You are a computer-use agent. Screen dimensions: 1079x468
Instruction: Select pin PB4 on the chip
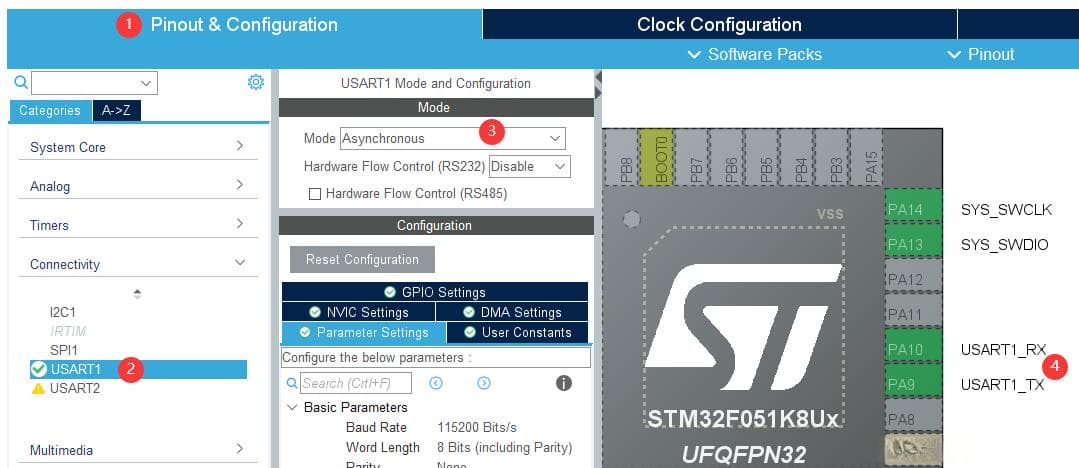click(796, 157)
